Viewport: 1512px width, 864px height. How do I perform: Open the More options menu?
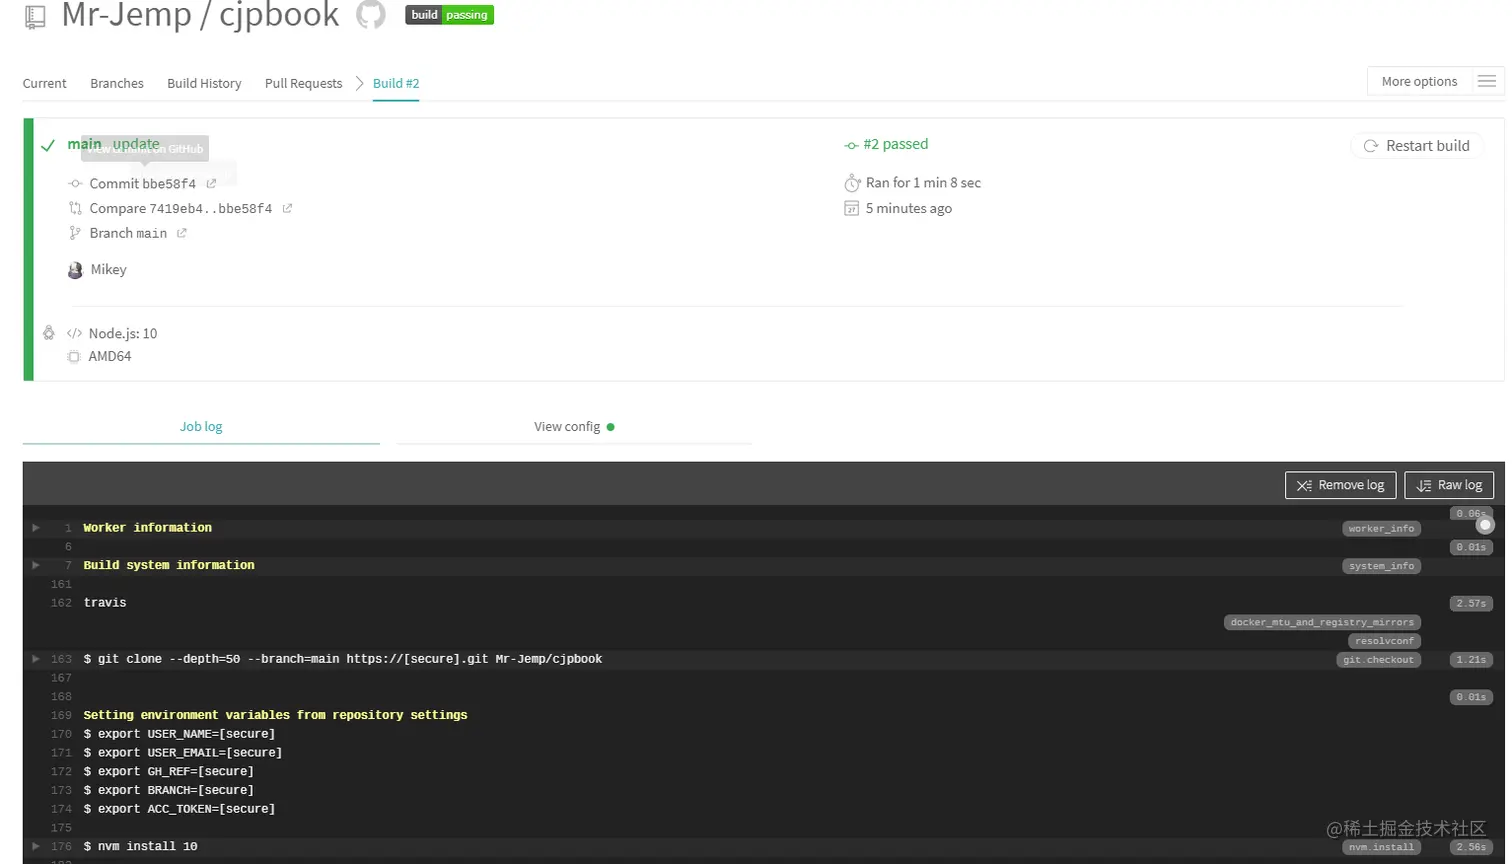click(1419, 81)
